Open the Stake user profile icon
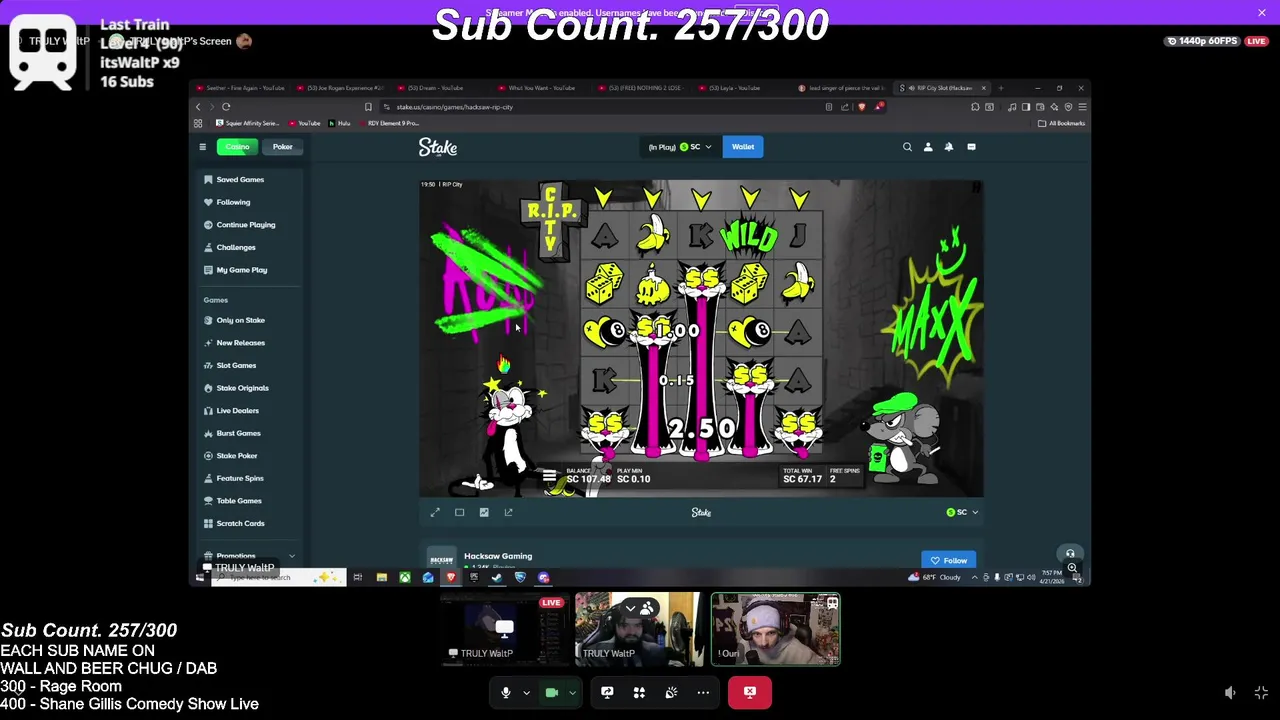 [928, 147]
